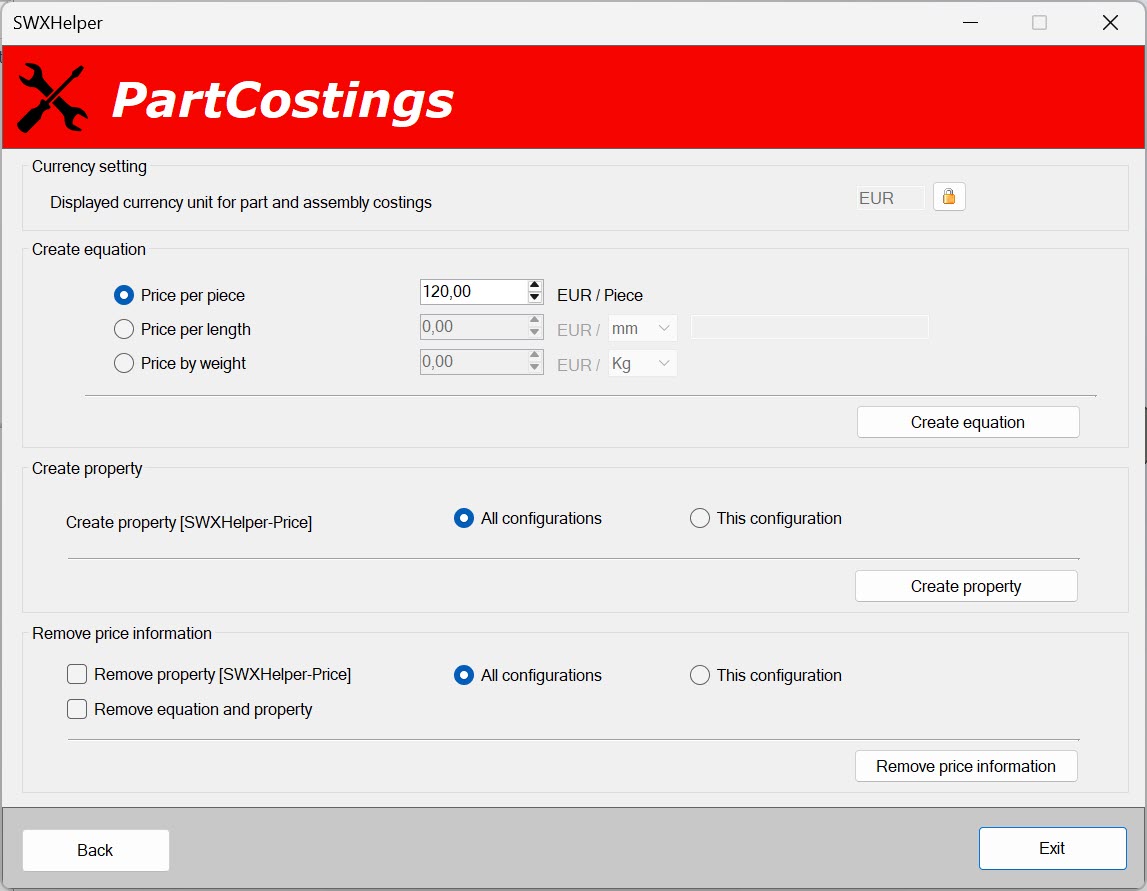The height and width of the screenshot is (891, 1147).
Task: Click the 'Create equation' group heading
Action: (89, 249)
